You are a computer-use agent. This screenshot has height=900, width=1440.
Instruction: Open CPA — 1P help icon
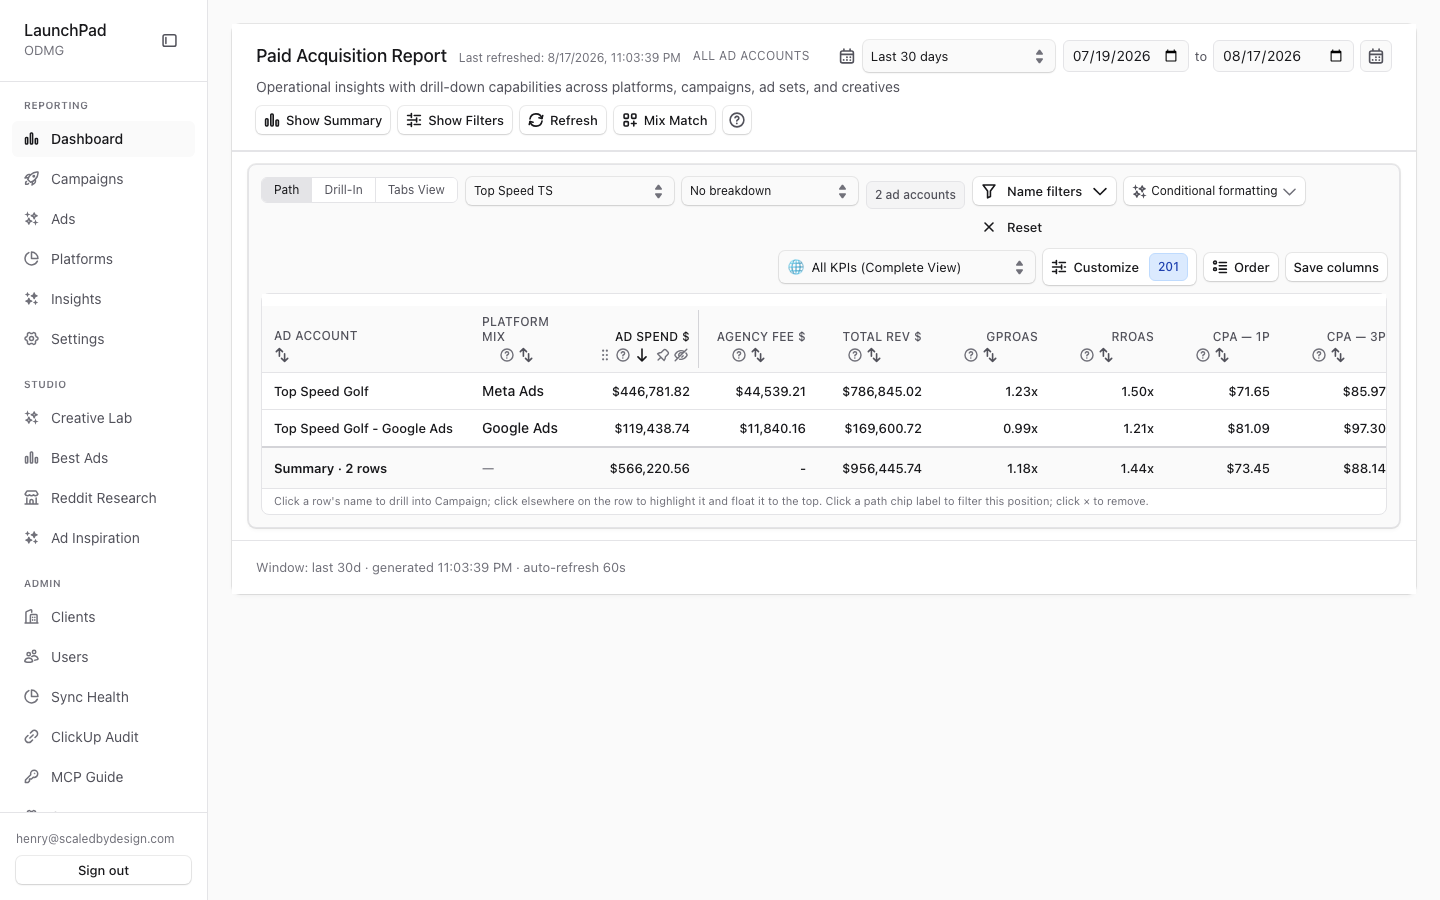[1203, 355]
